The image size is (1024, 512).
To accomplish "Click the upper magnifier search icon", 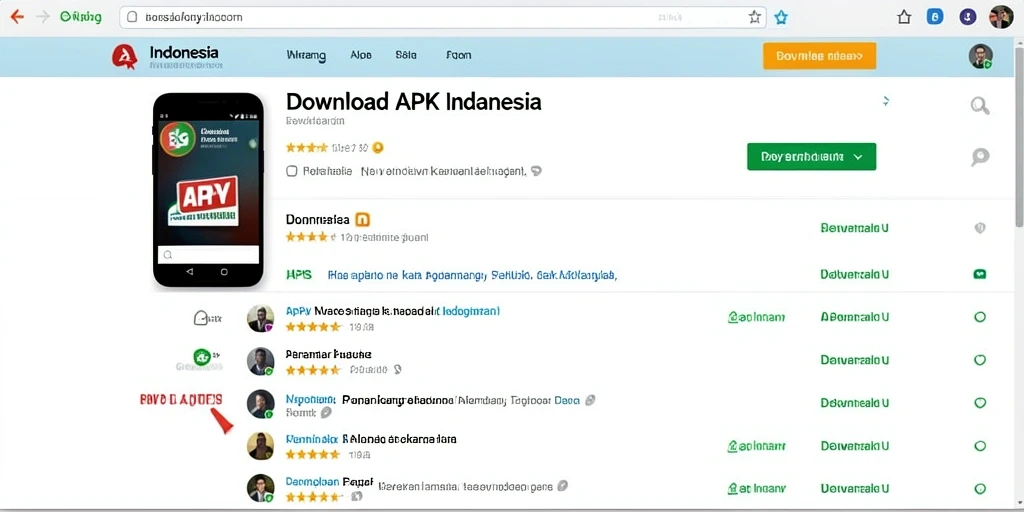I will pyautogui.click(x=980, y=105).
